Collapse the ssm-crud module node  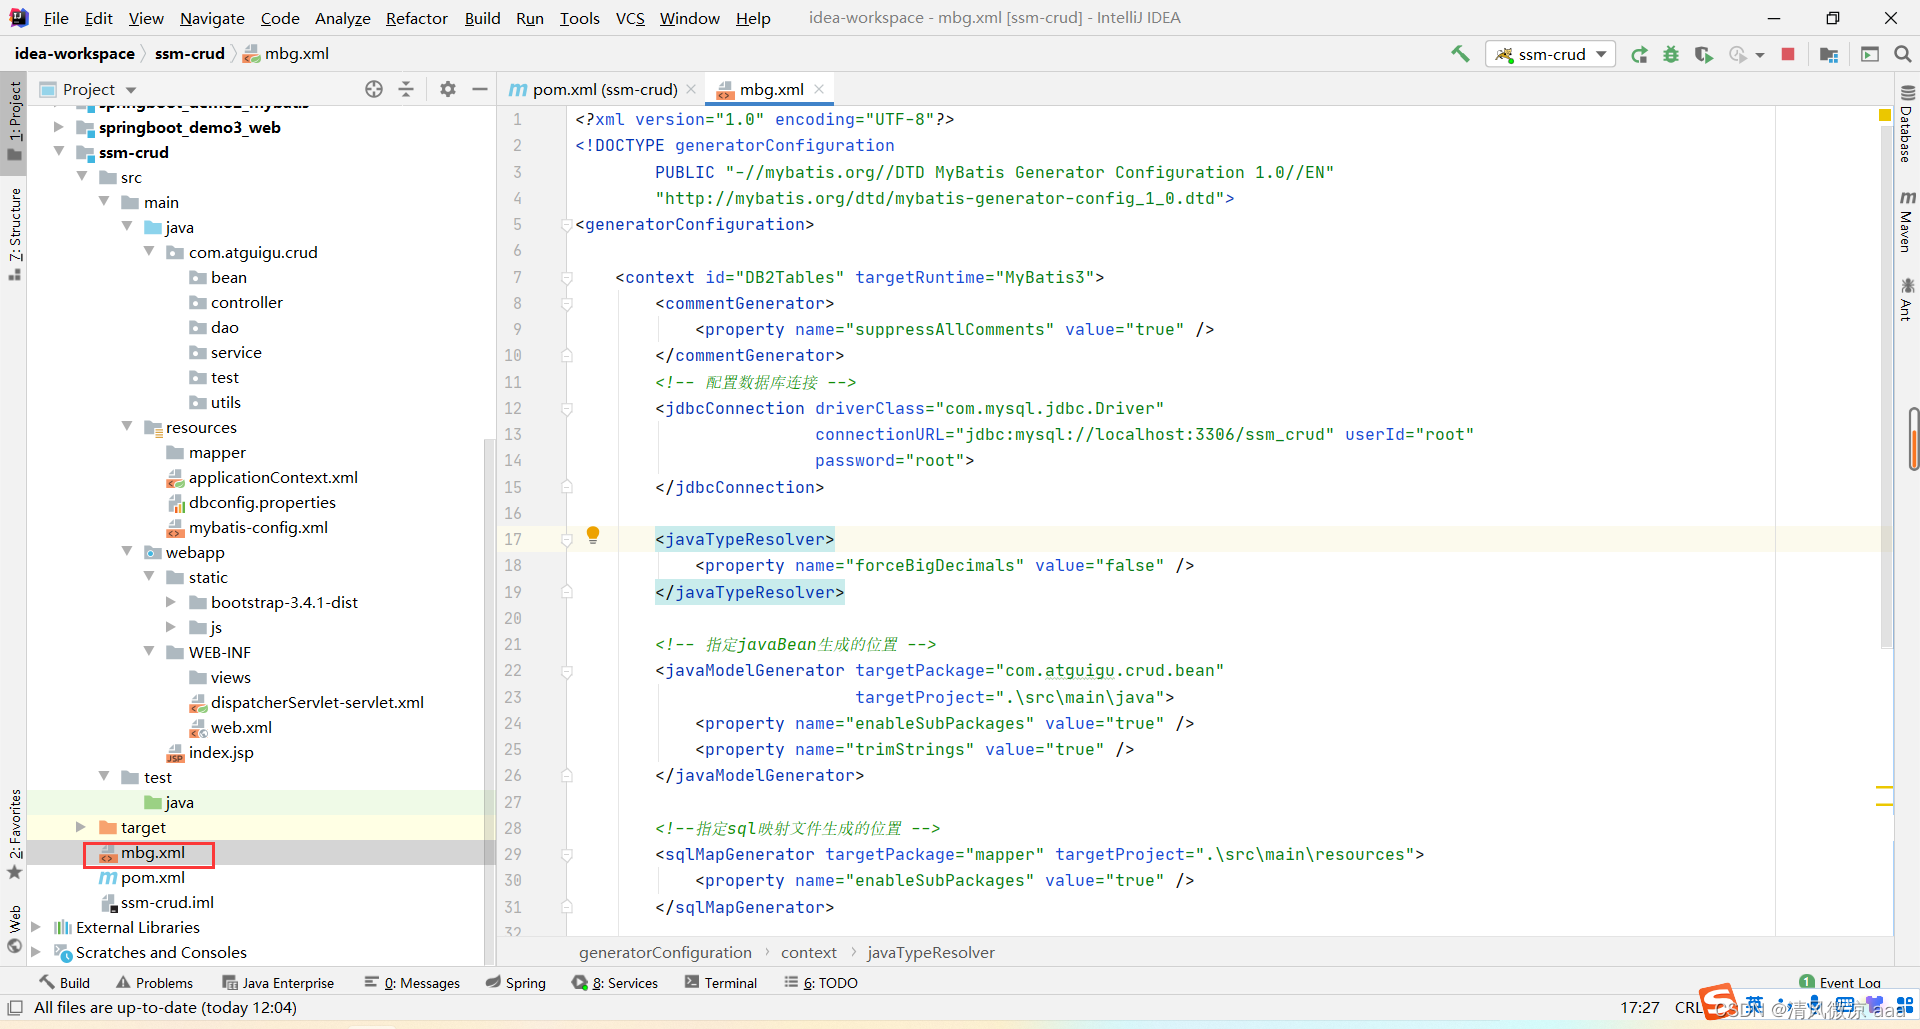[x=59, y=152]
